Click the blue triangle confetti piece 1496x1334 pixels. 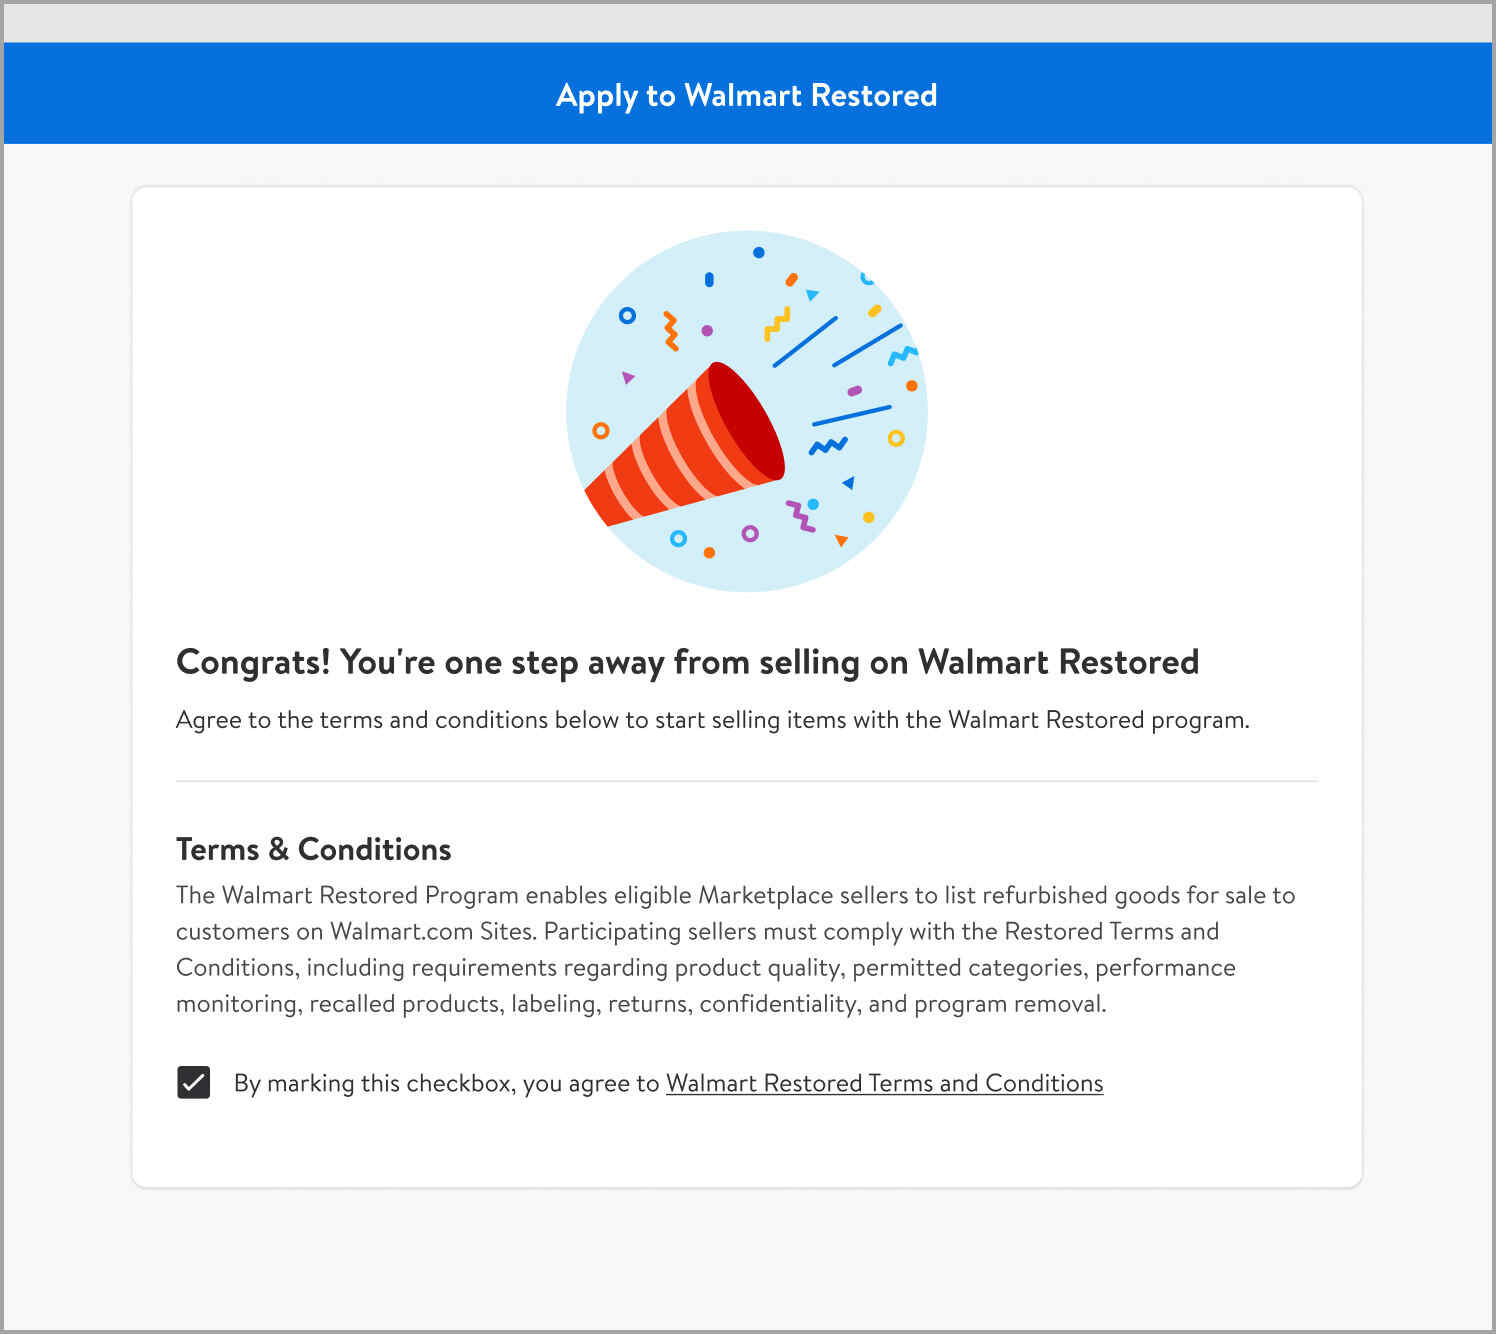coord(848,483)
